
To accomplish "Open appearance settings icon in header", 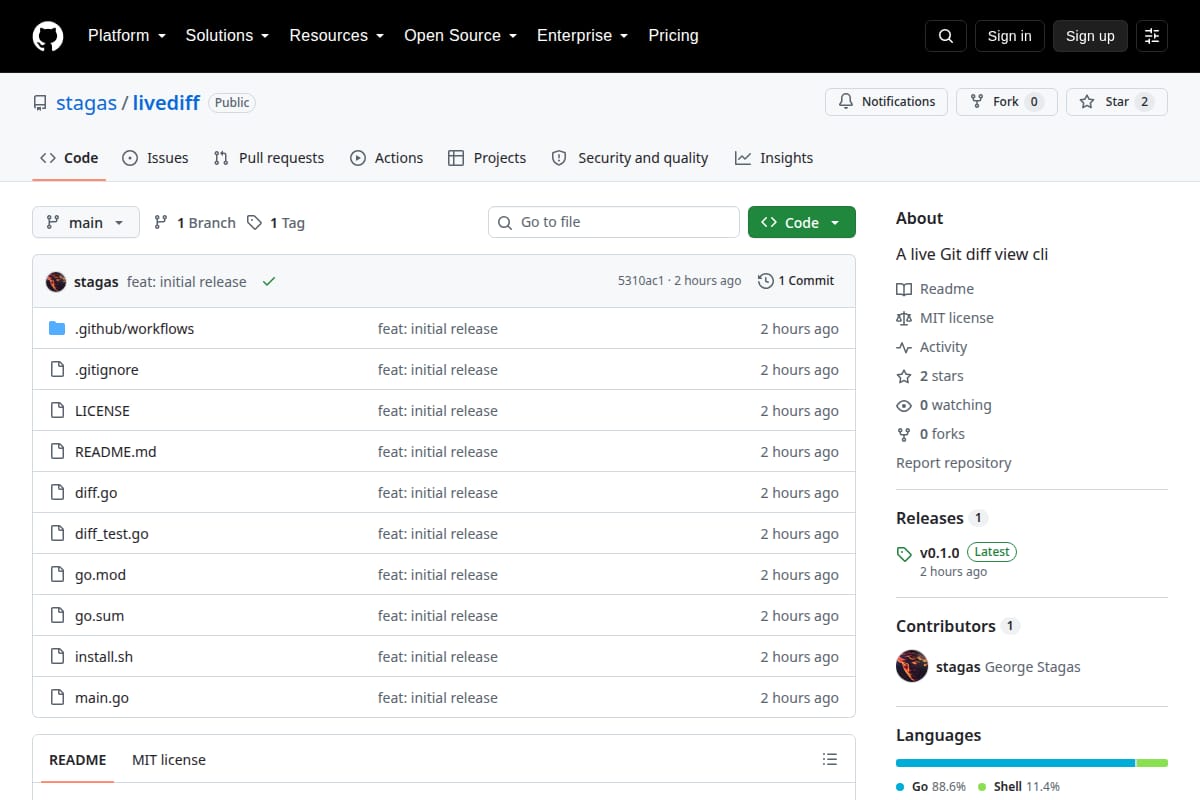I will coord(1152,36).
